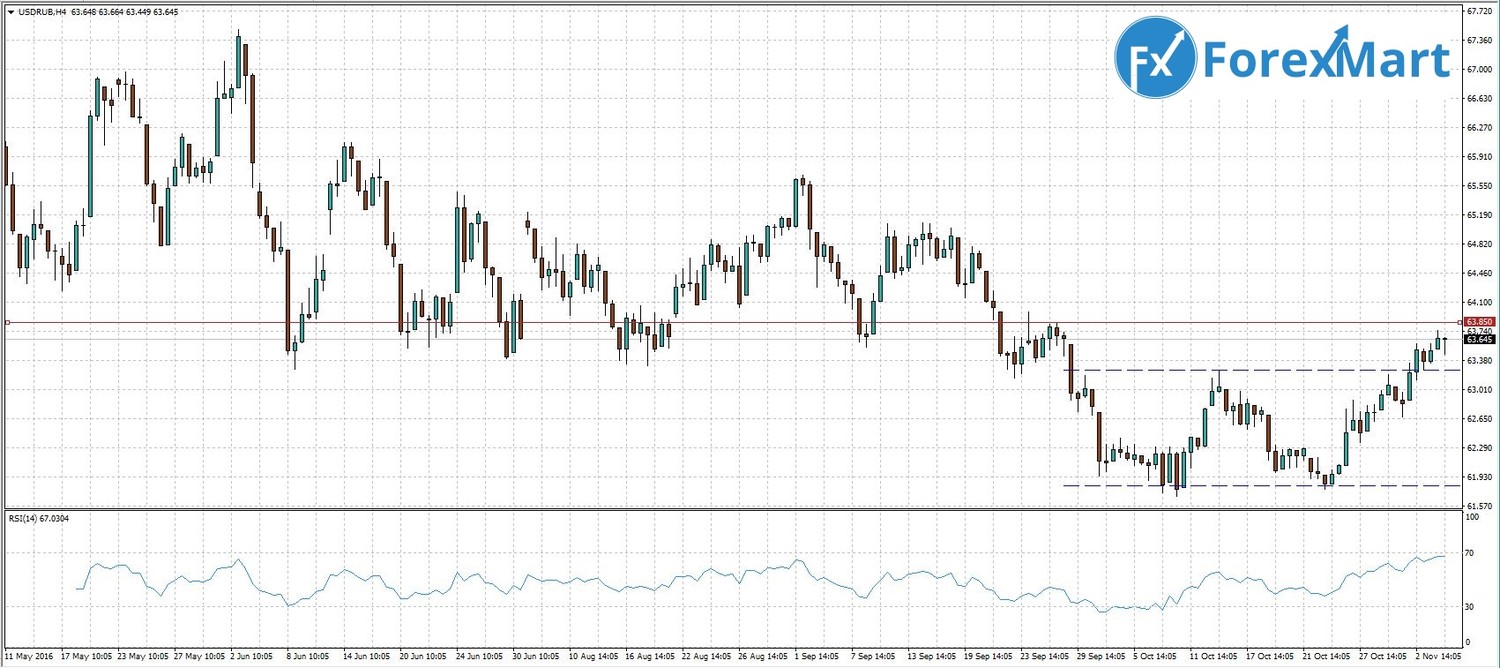Click the 61.570 label on price axis
The width and height of the screenshot is (1500, 668).
pyautogui.click(x=1479, y=506)
